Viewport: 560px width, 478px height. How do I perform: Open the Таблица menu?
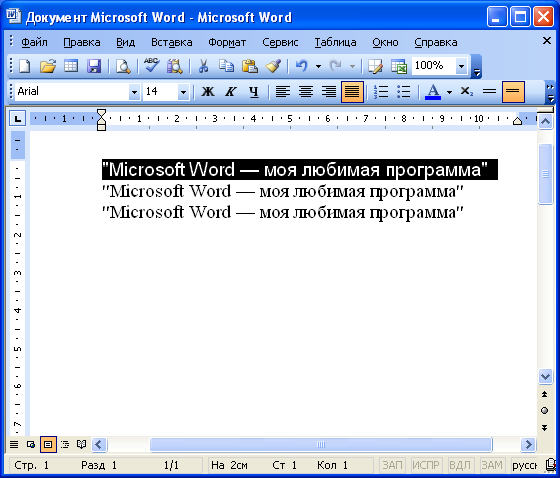[x=335, y=42]
